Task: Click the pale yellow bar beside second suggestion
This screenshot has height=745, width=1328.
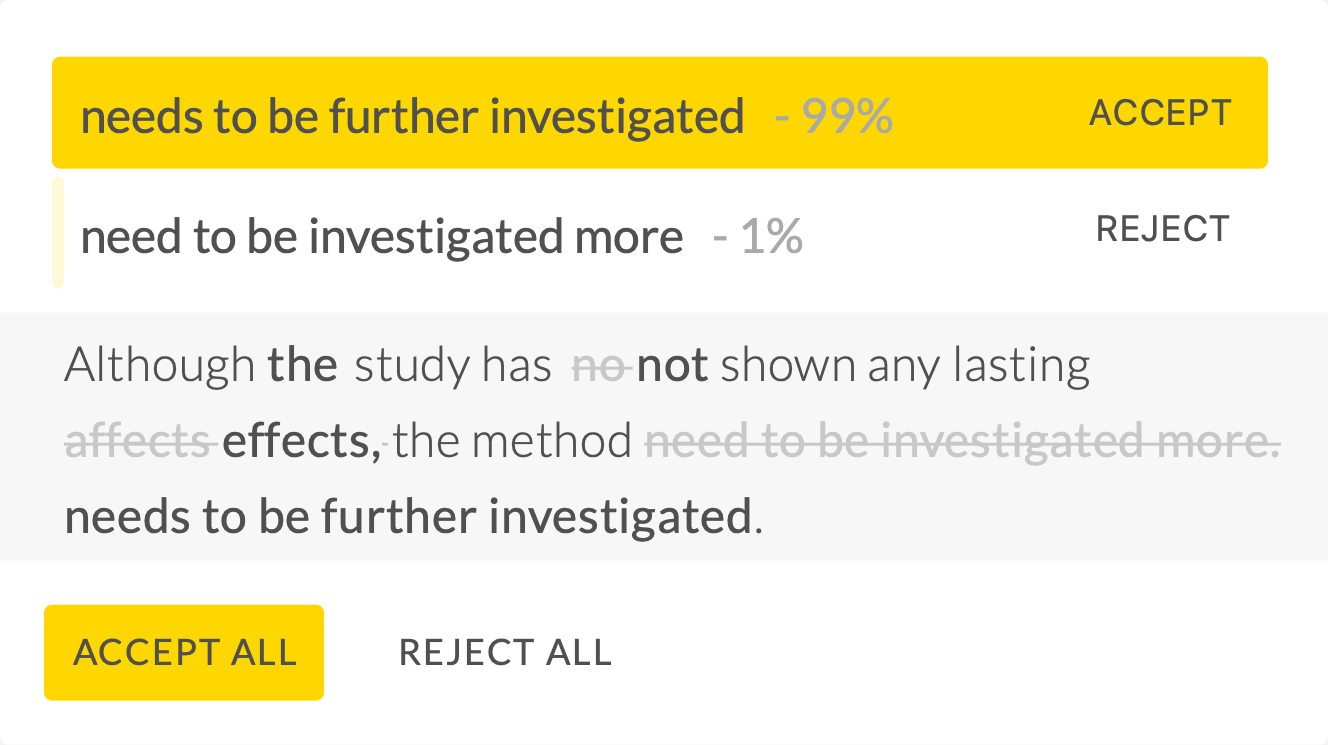Action: click(58, 233)
